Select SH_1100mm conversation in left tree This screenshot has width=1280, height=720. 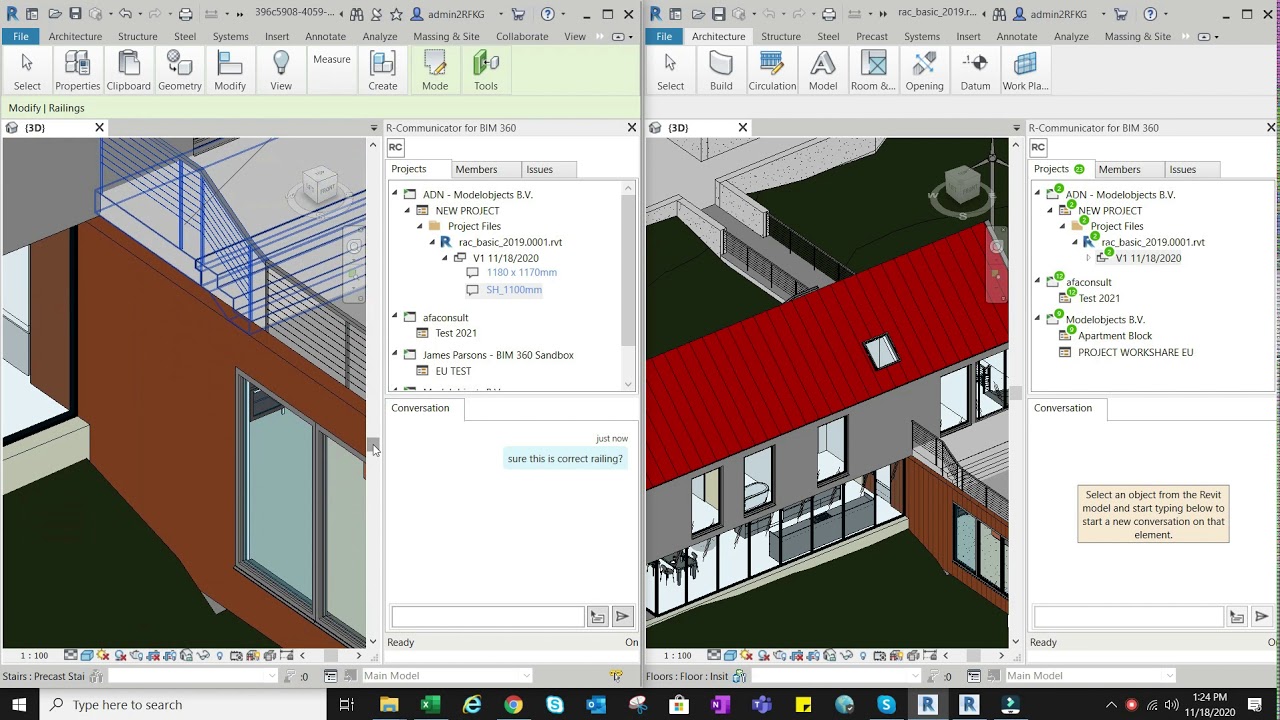[514, 290]
